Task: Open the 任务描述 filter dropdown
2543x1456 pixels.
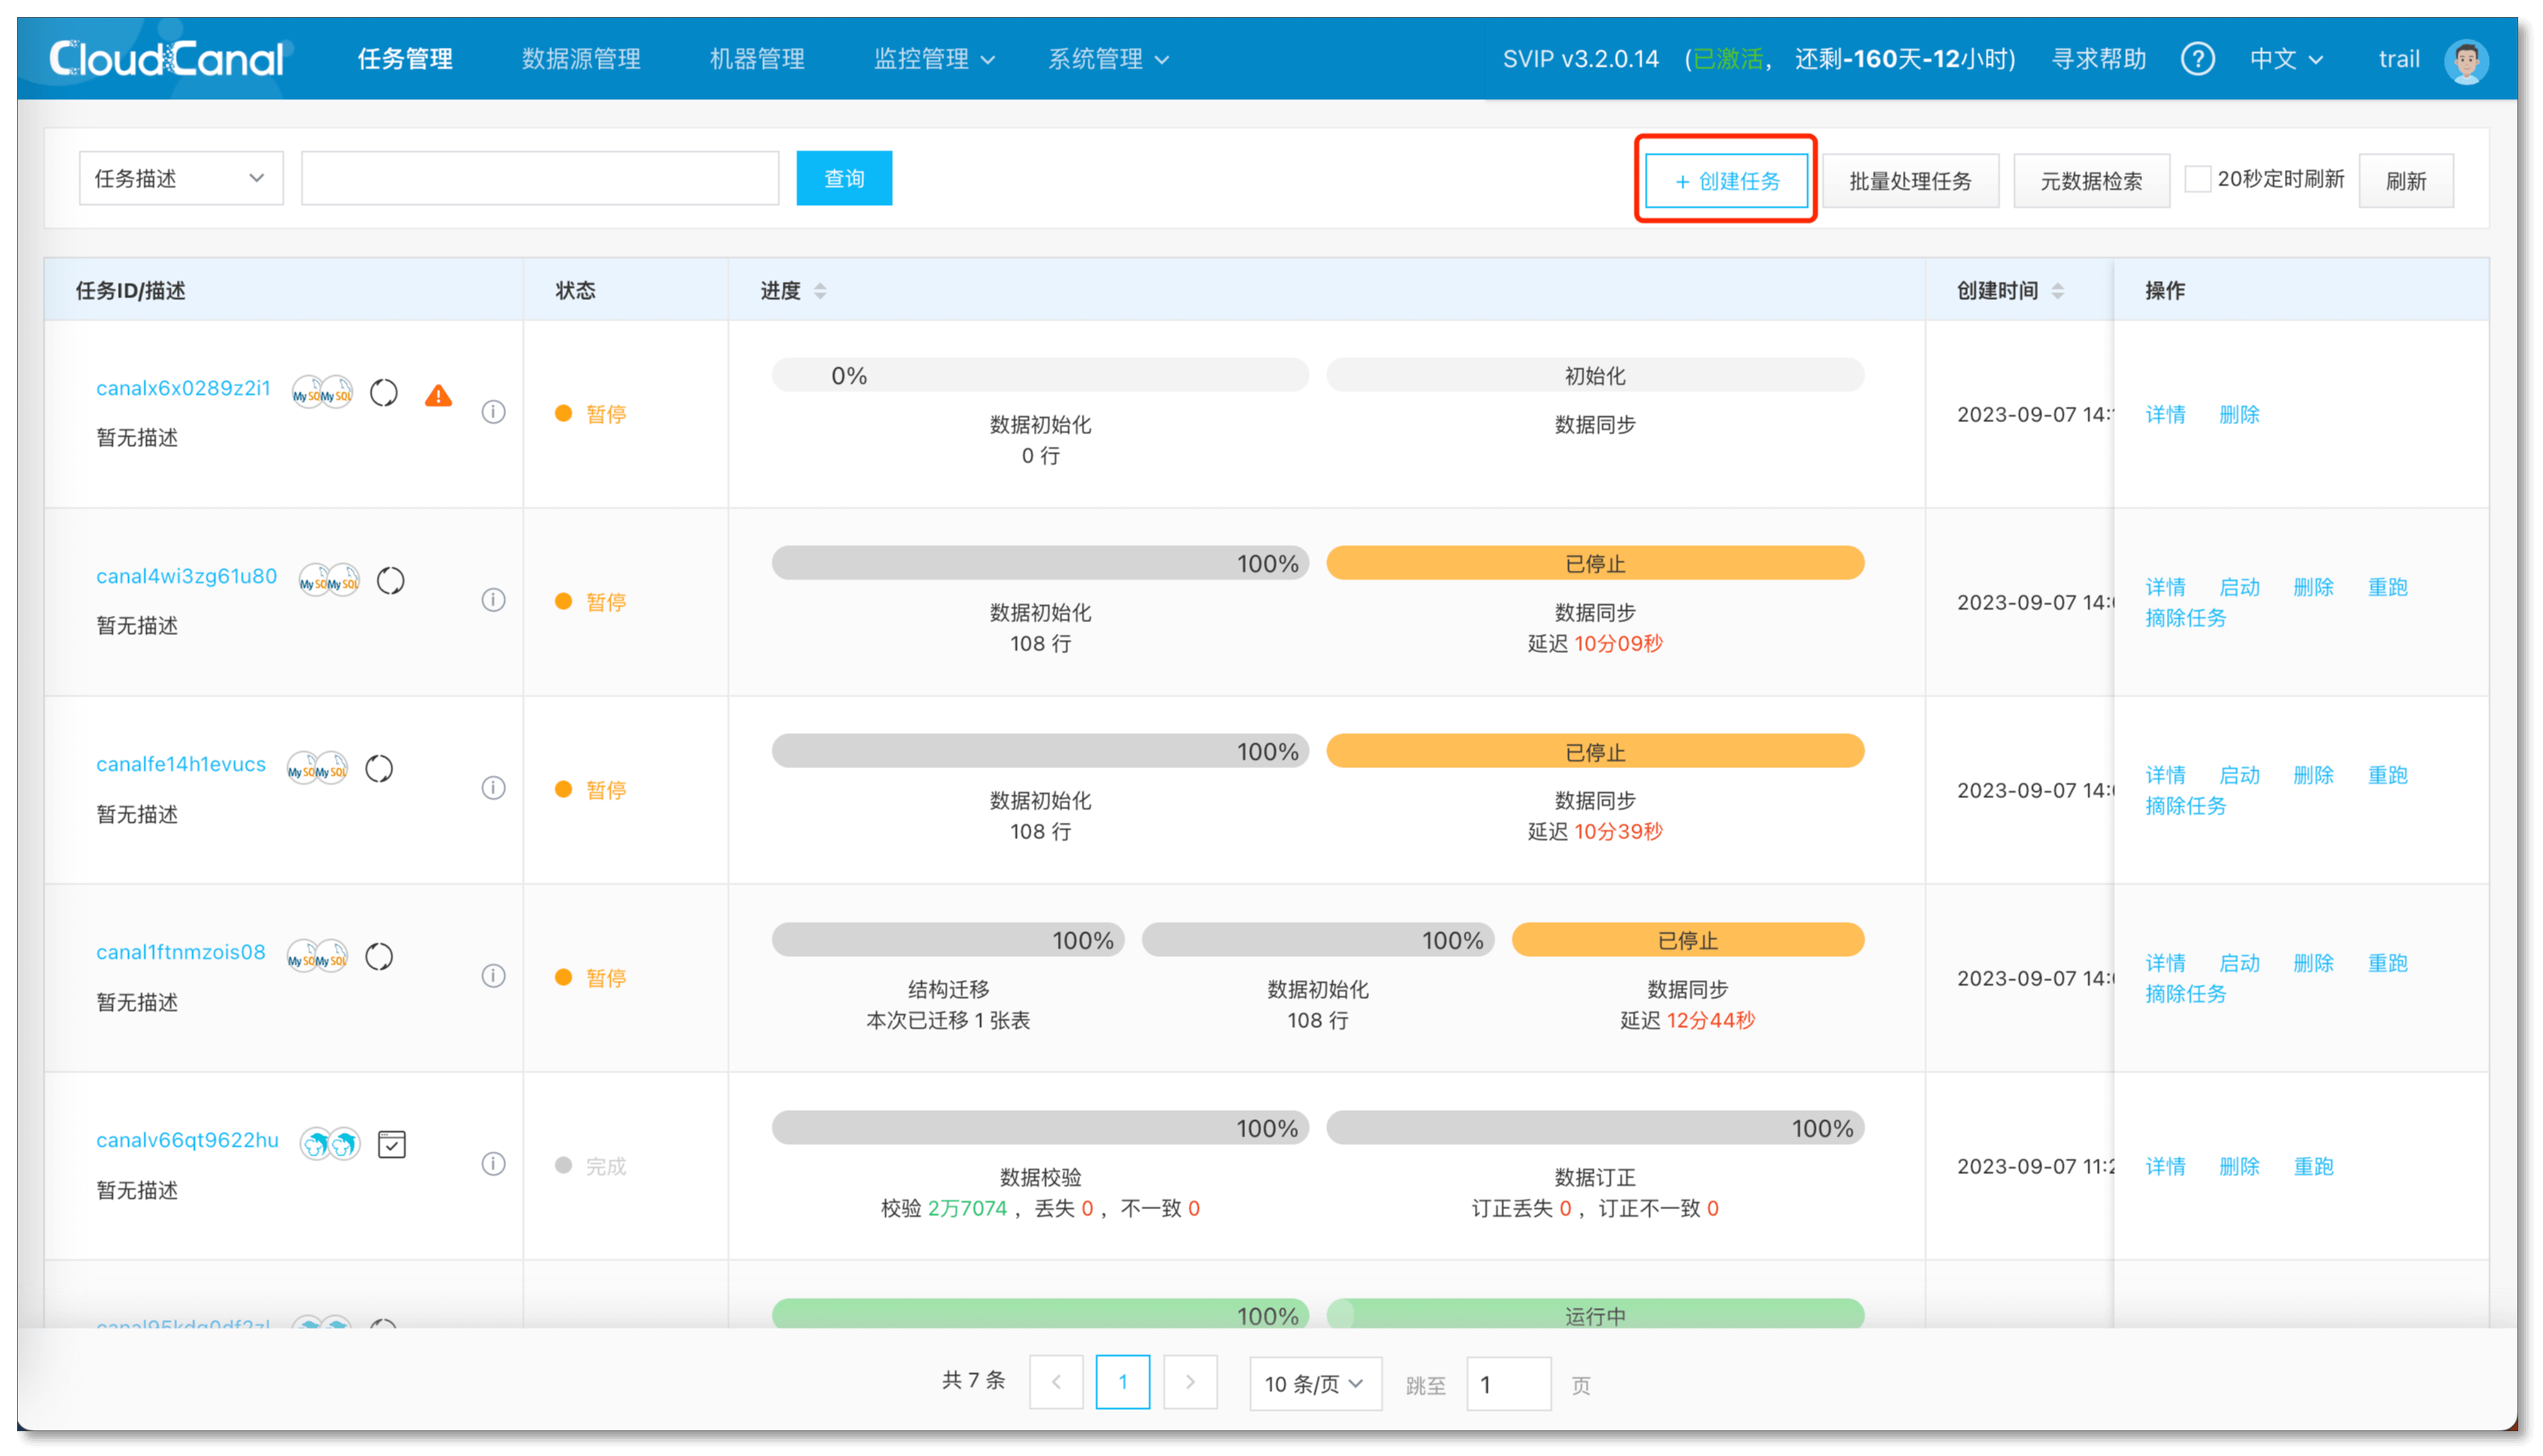Action: coord(181,179)
